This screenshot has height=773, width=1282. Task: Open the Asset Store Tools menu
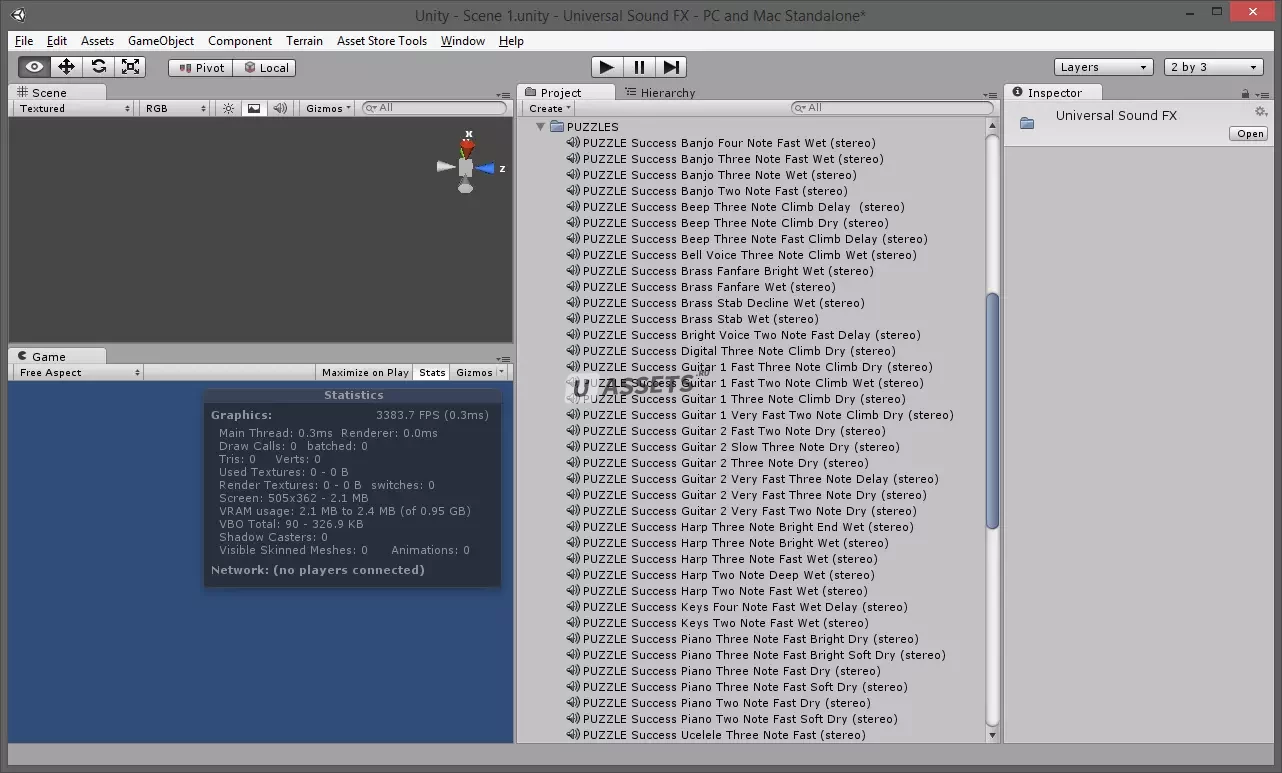381,41
